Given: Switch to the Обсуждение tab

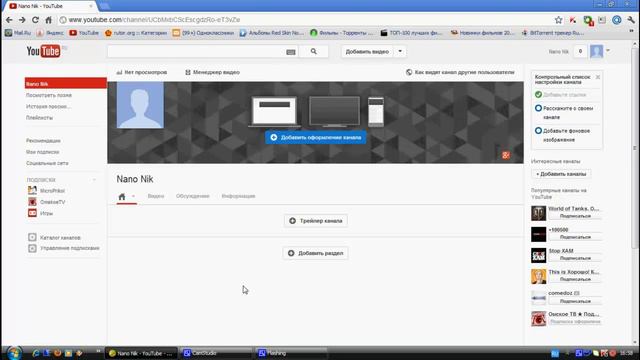Looking at the screenshot, I should coord(192,196).
